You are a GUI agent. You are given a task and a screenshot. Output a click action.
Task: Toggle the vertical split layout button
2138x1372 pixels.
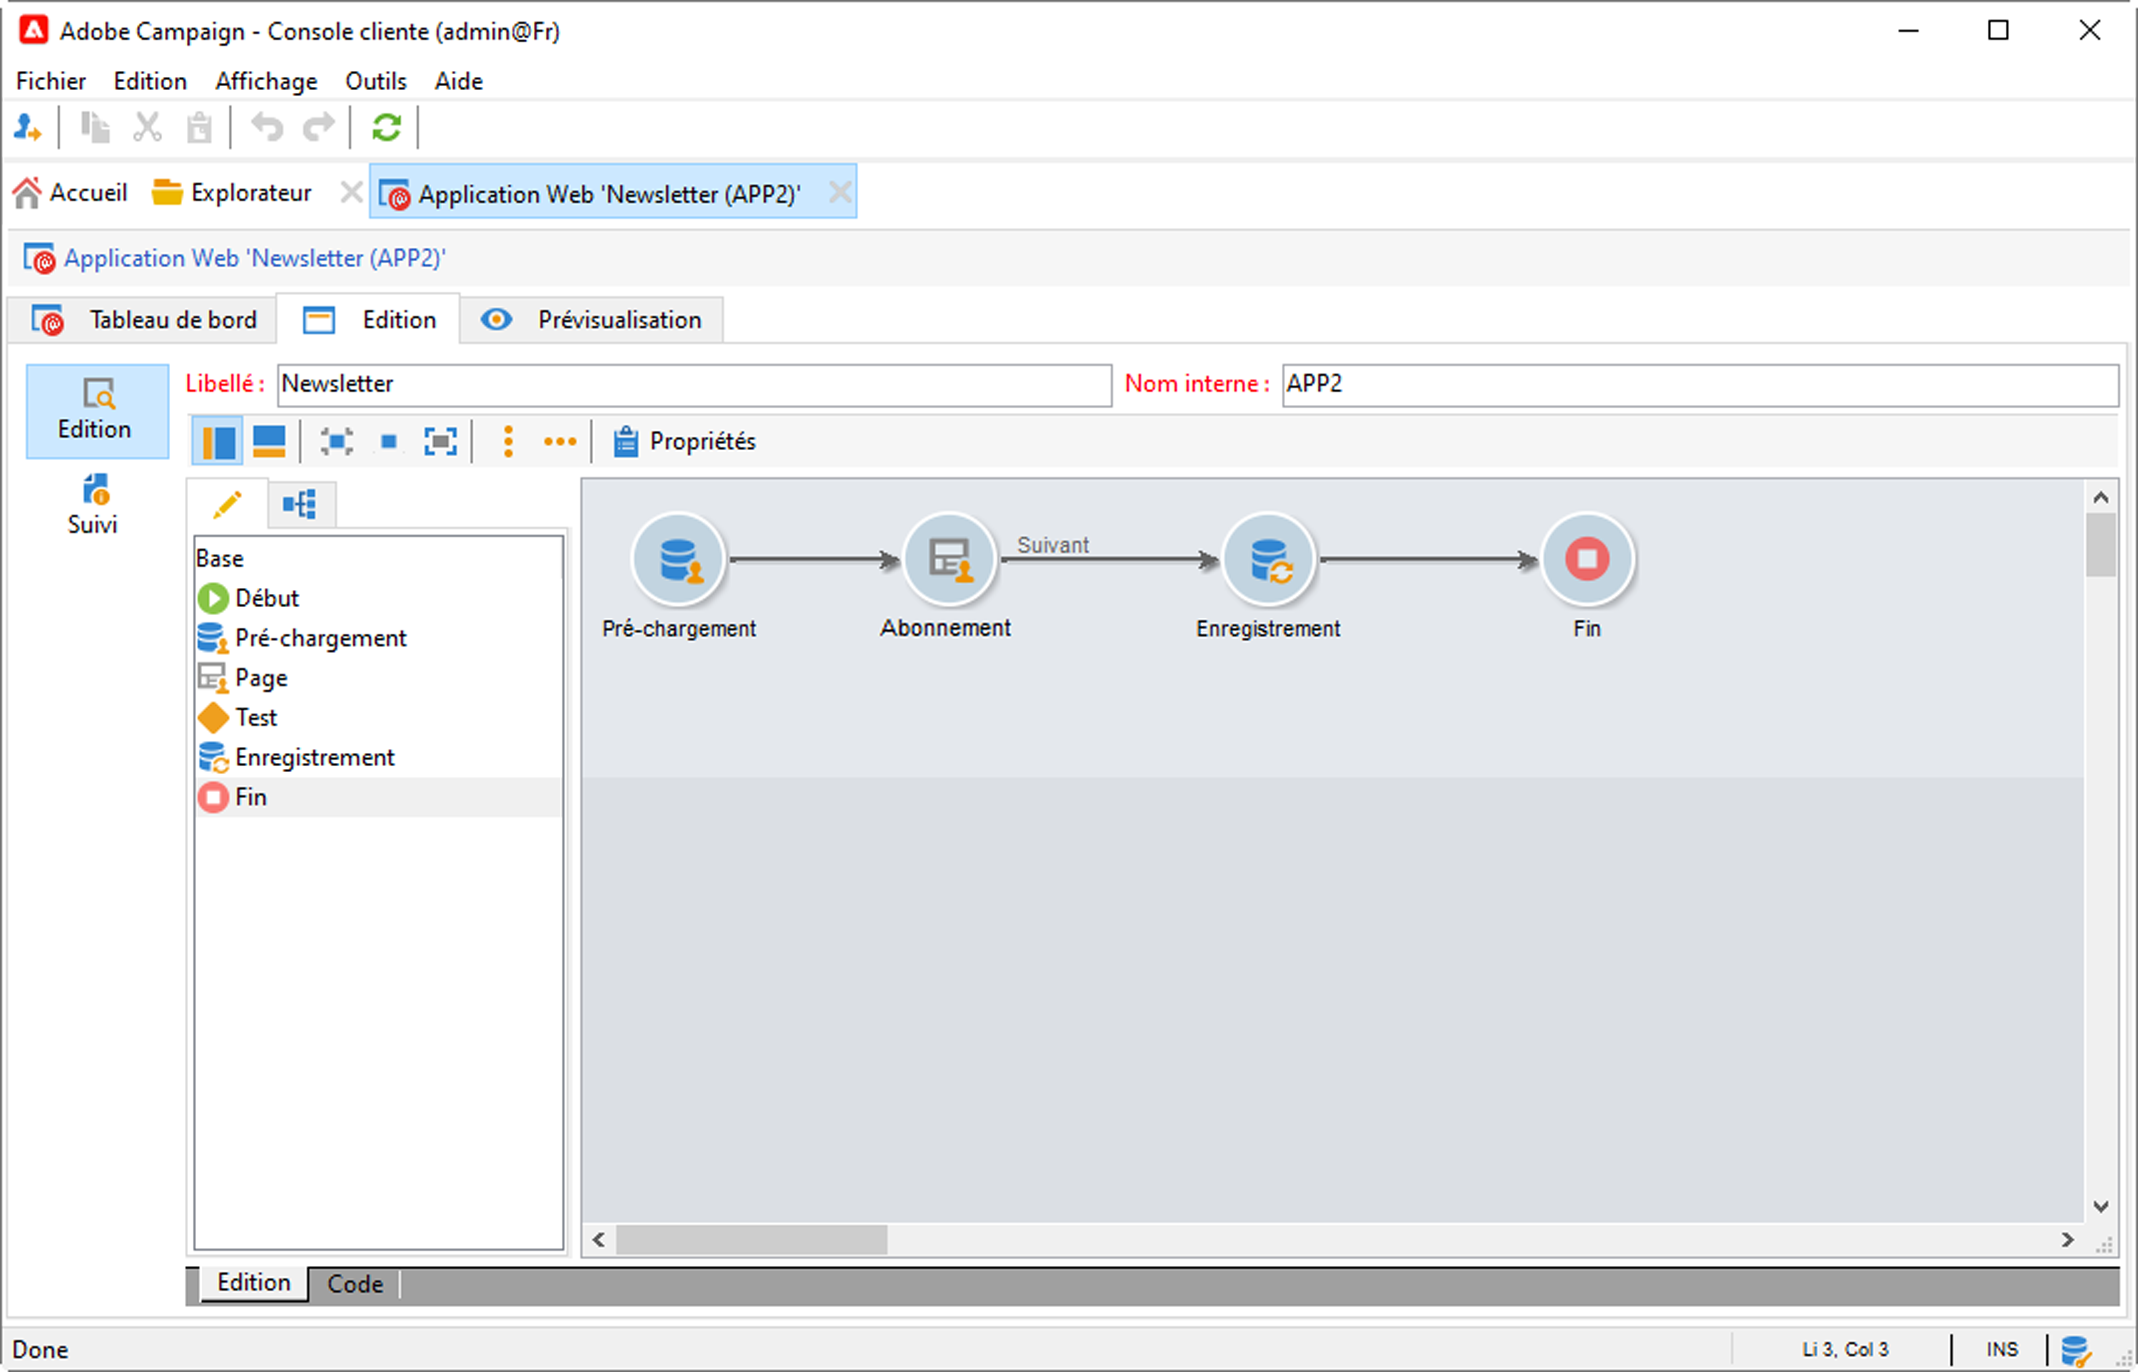(x=218, y=441)
